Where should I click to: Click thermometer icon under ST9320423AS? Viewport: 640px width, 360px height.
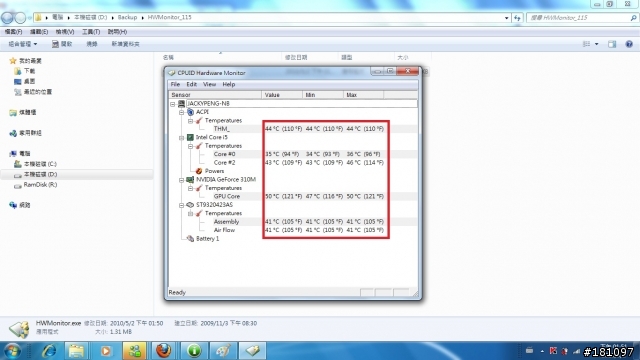coord(199,213)
